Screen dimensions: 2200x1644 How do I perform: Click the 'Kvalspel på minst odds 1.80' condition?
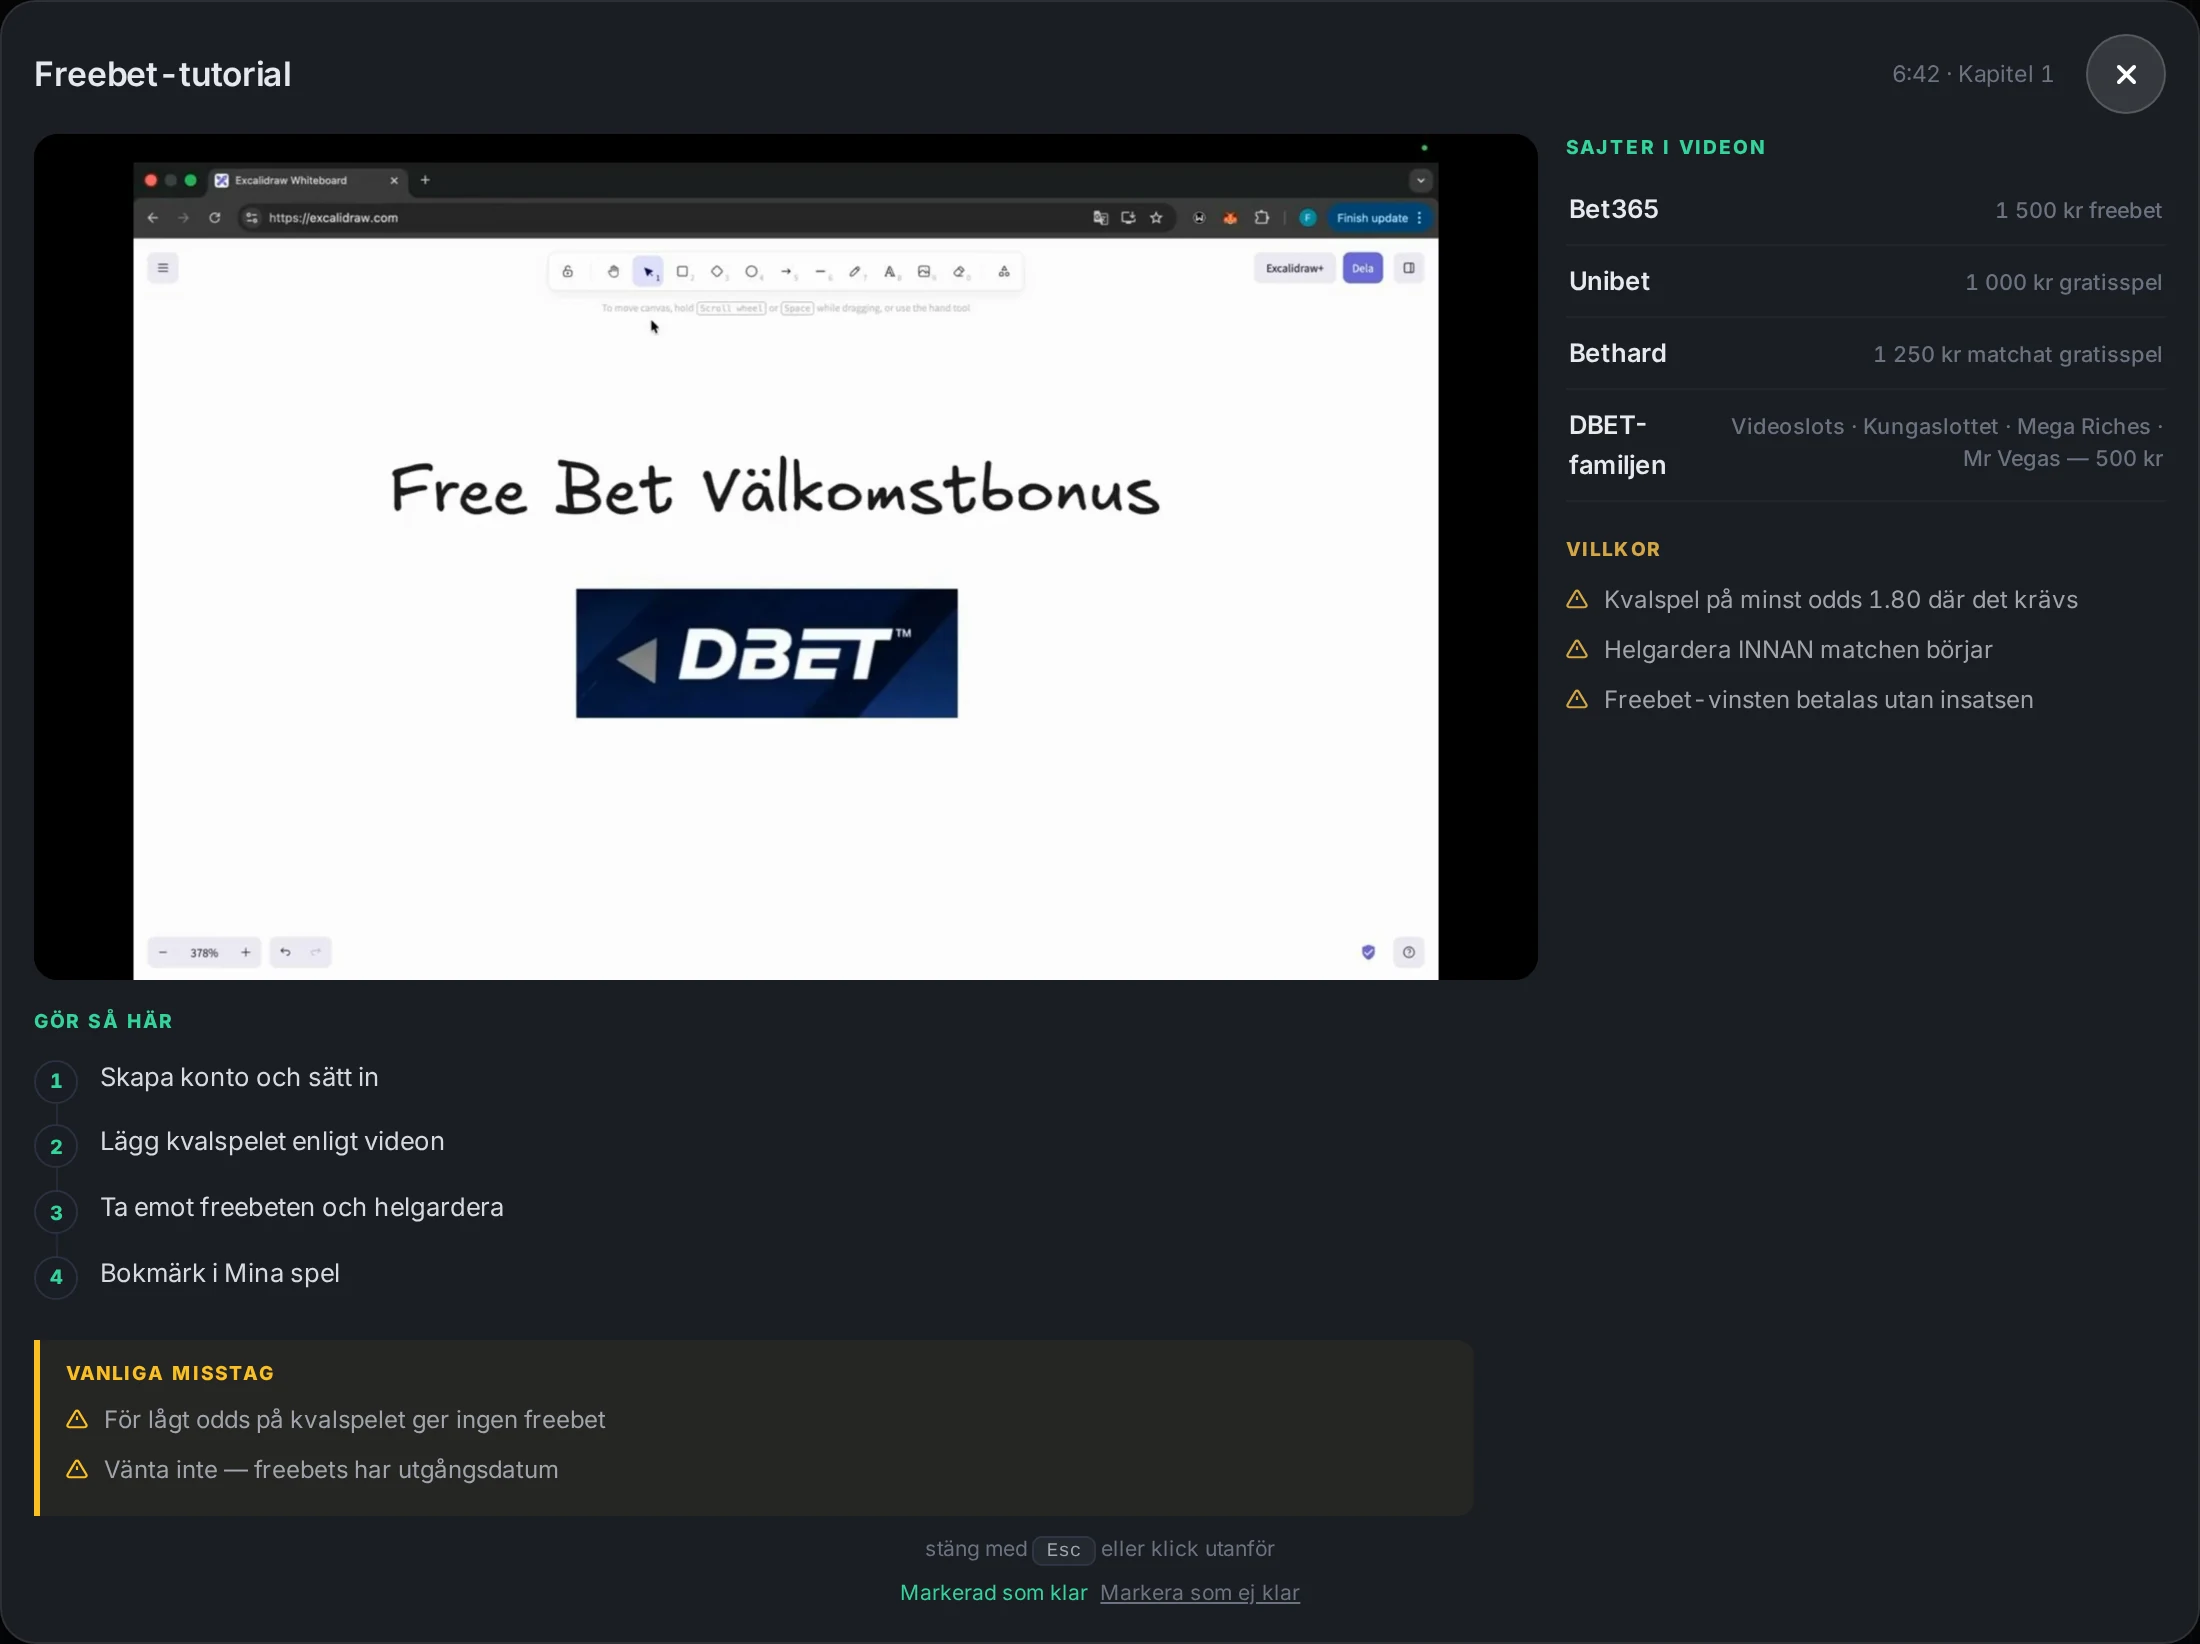point(1840,600)
